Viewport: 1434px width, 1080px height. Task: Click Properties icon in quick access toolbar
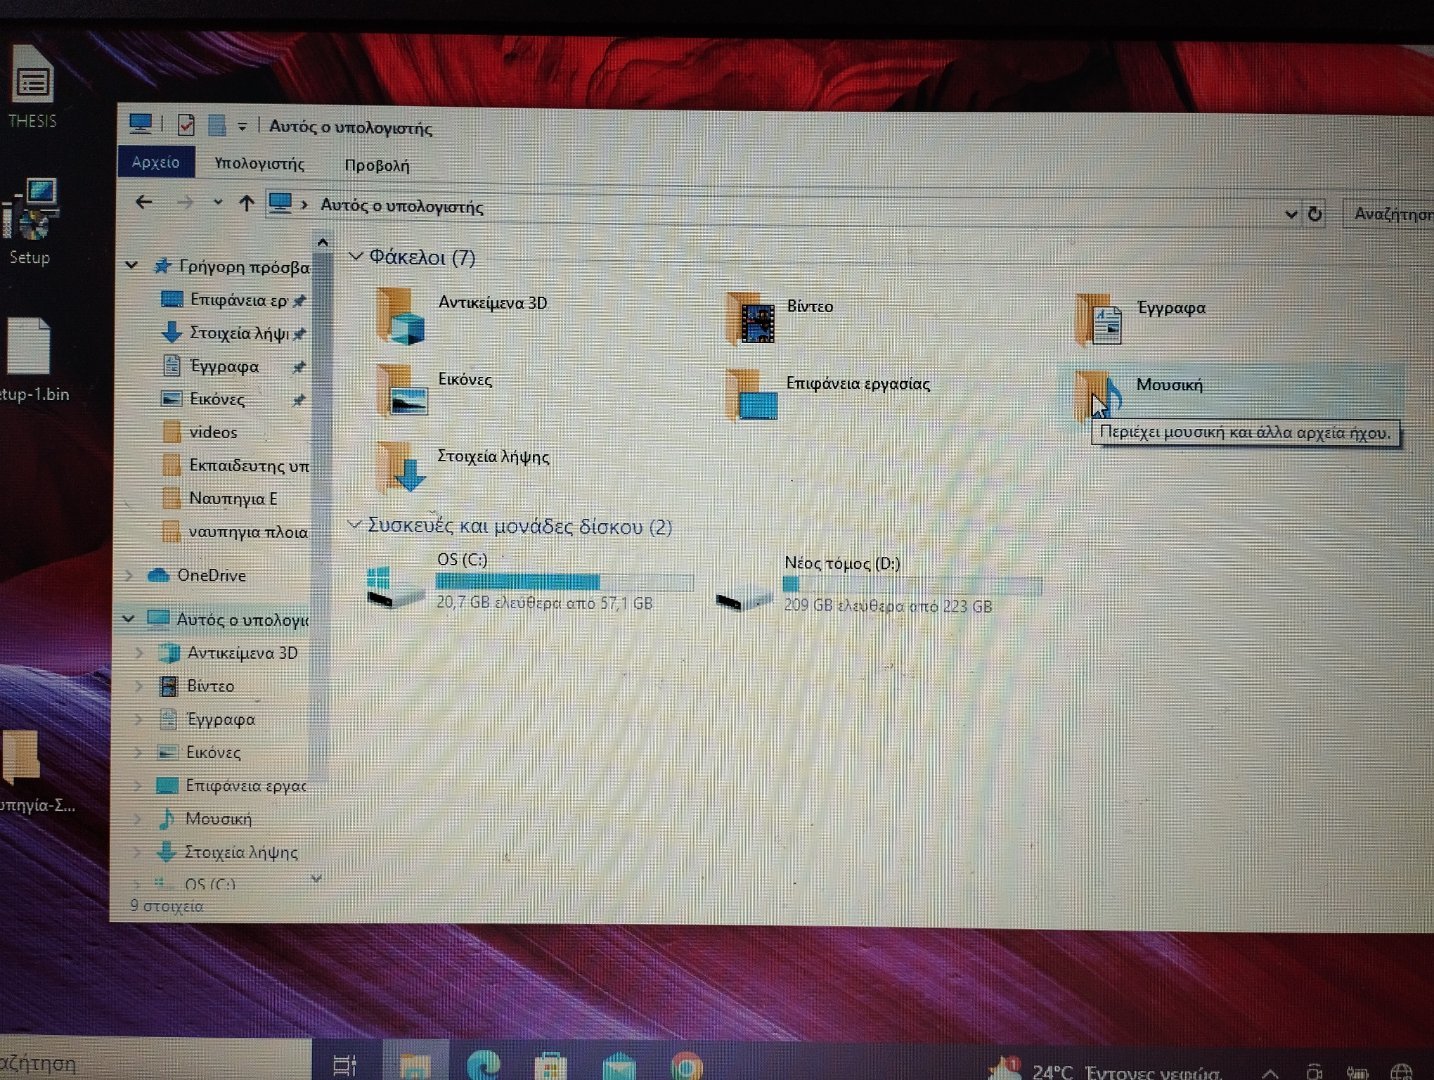point(186,125)
